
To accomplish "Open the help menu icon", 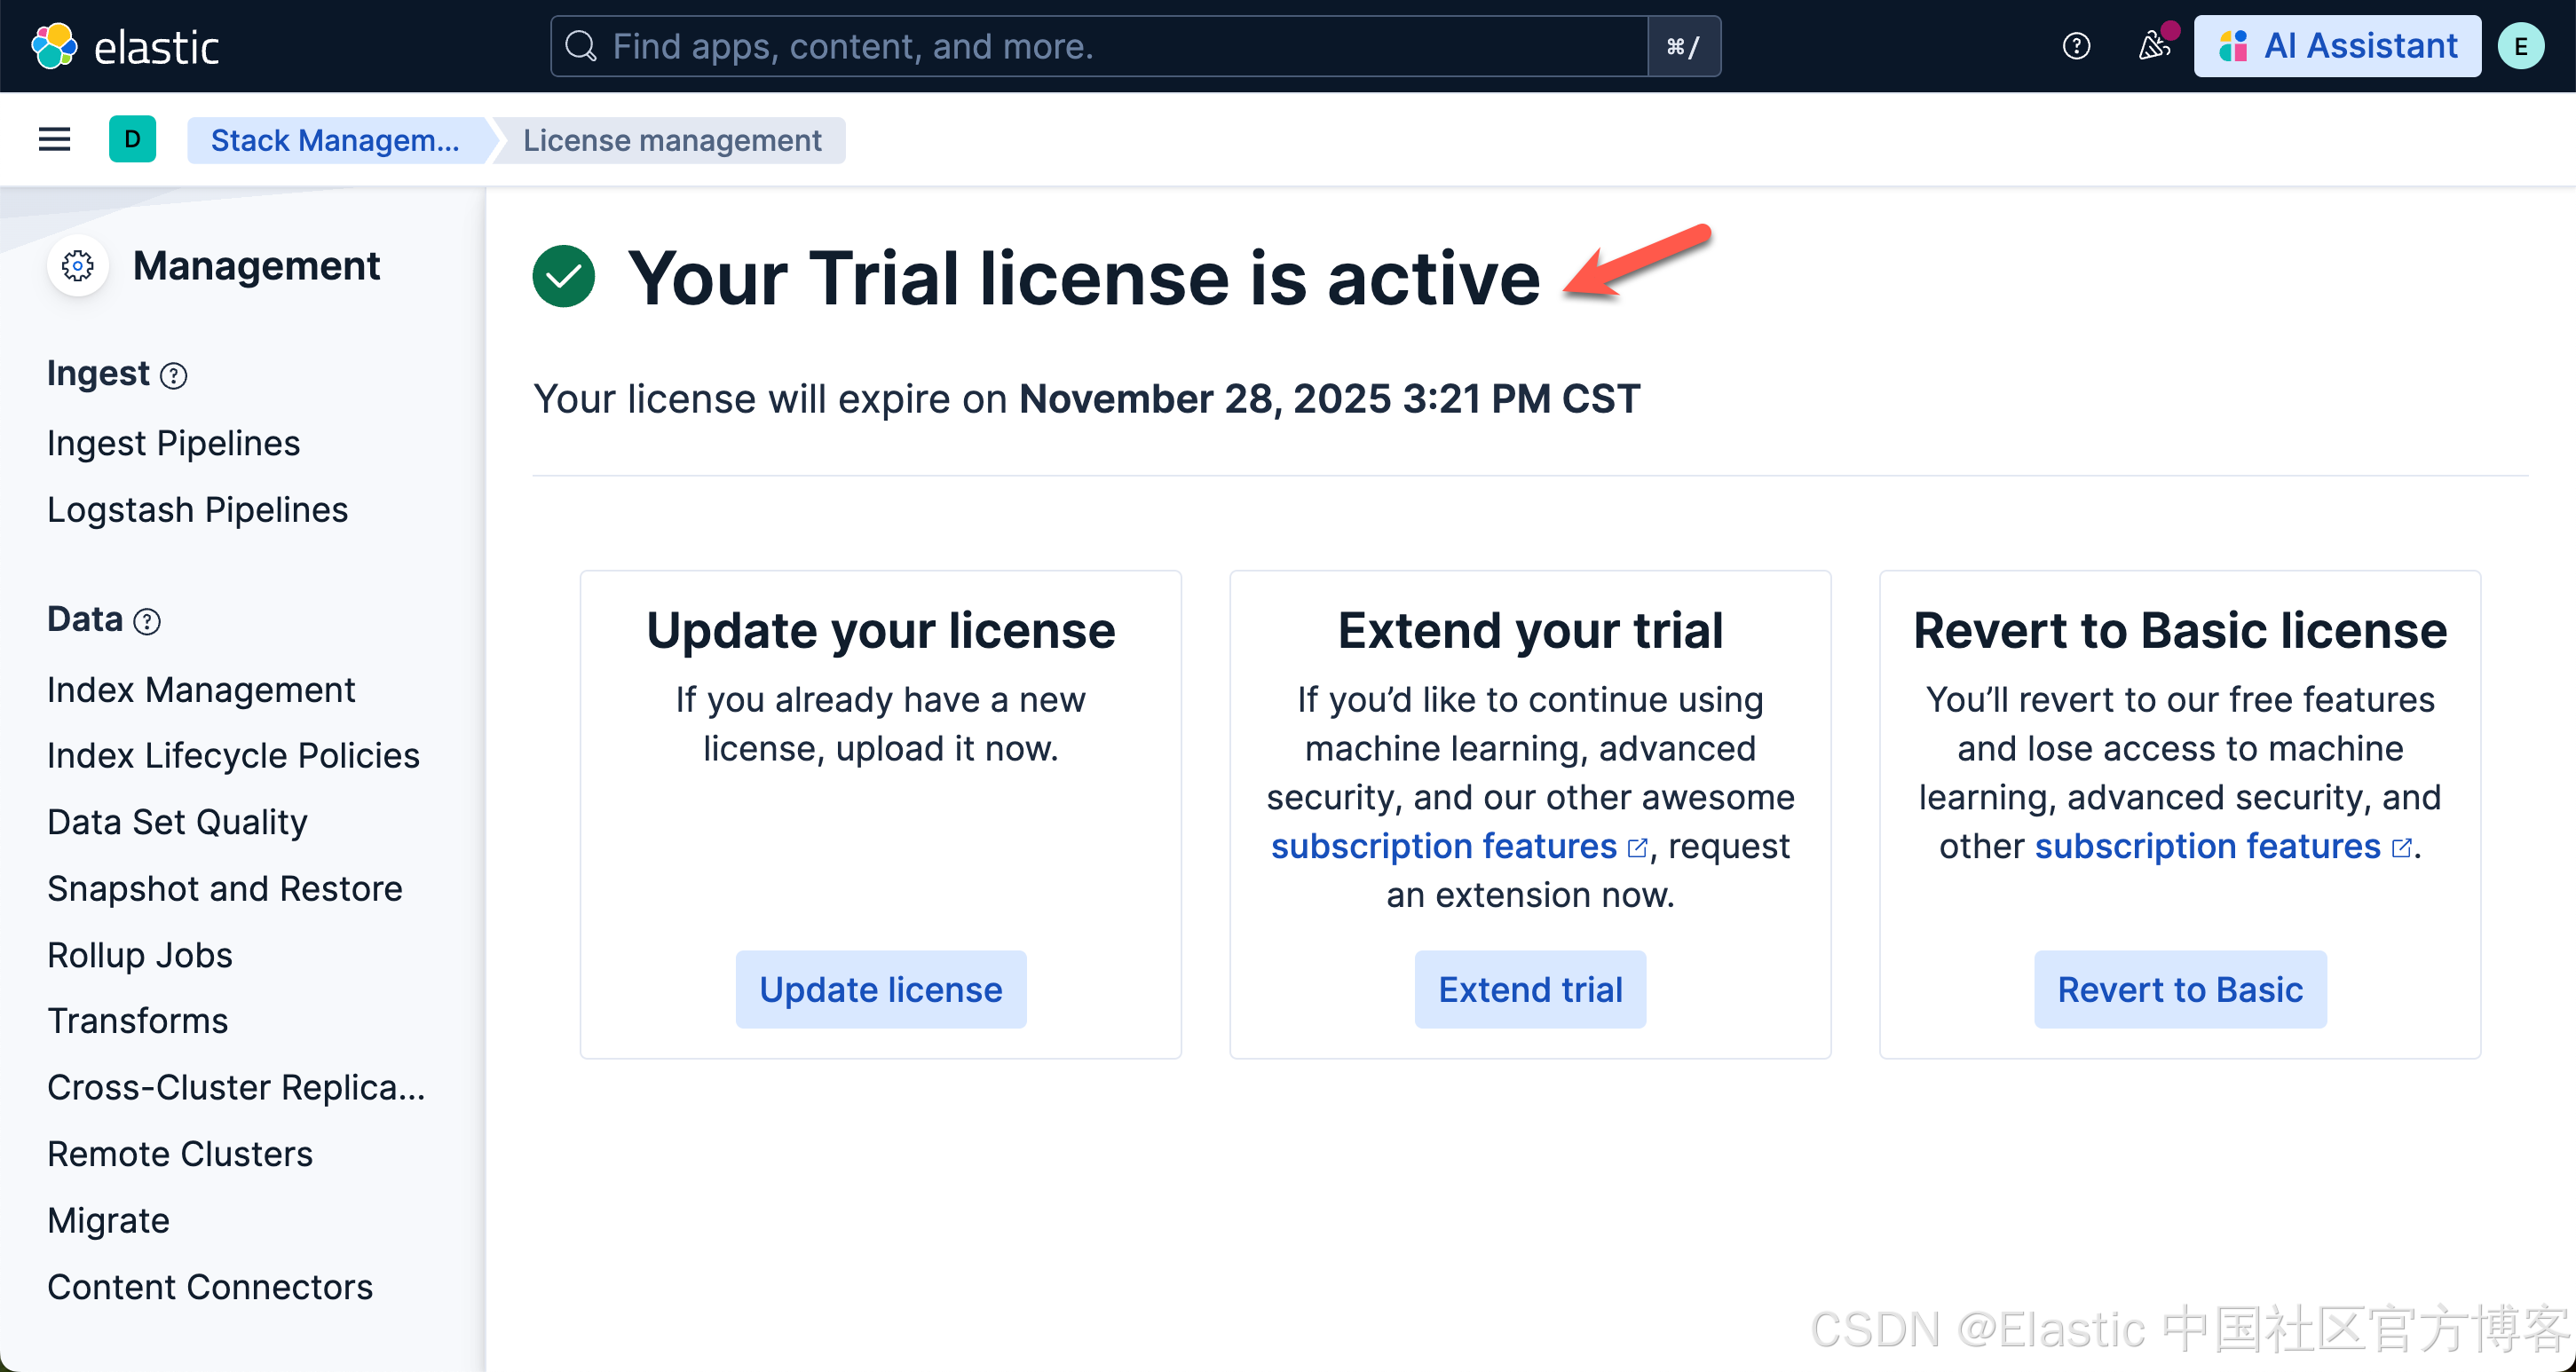I will (x=2076, y=46).
